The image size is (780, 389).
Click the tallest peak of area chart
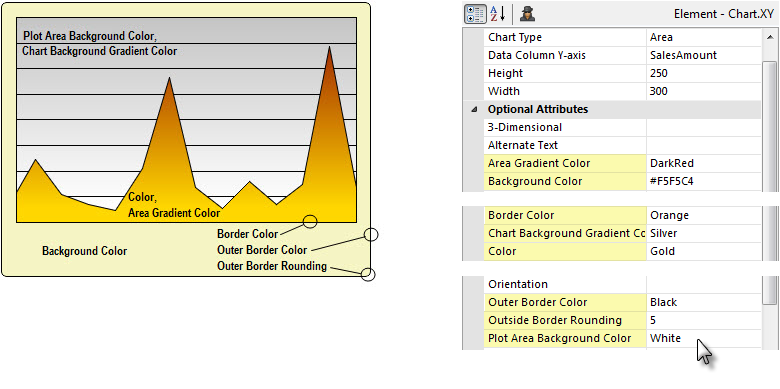[329, 48]
